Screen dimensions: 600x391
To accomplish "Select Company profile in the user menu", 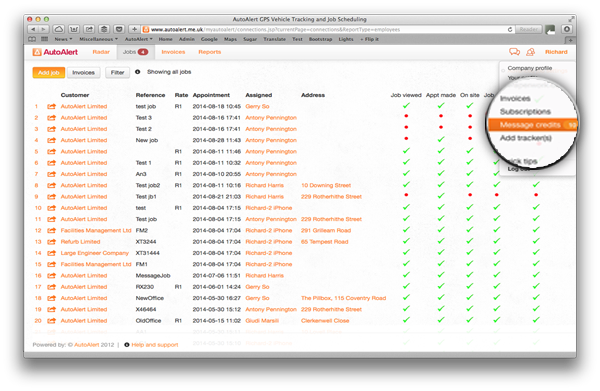I will 530,68.
